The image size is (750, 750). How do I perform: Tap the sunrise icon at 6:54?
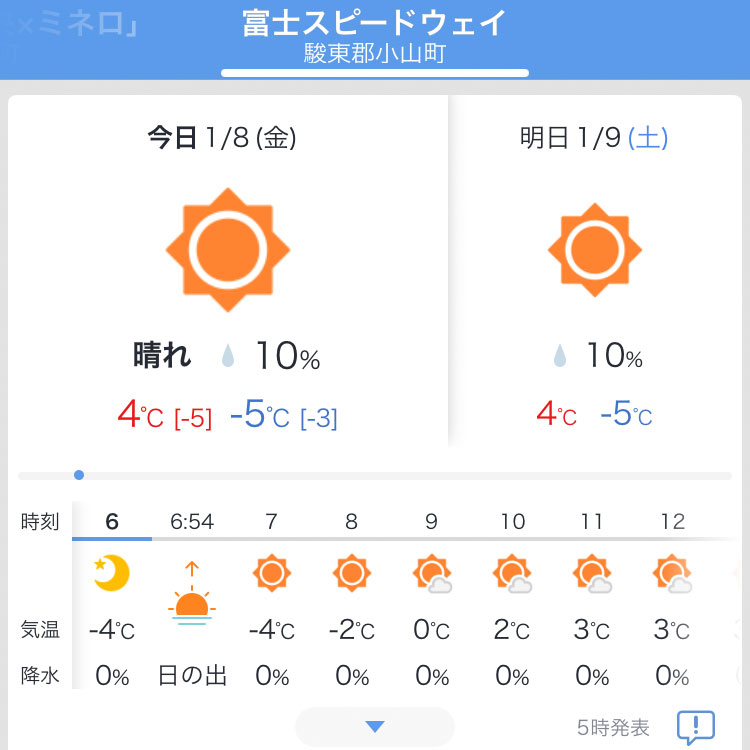[x=192, y=593]
